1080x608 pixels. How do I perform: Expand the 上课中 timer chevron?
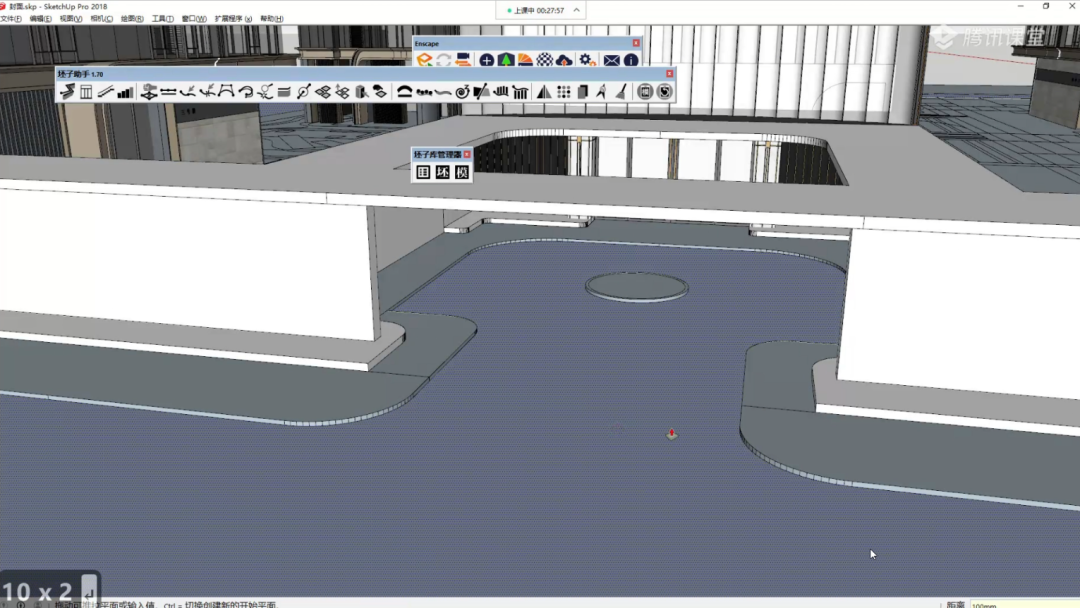[x=577, y=10]
